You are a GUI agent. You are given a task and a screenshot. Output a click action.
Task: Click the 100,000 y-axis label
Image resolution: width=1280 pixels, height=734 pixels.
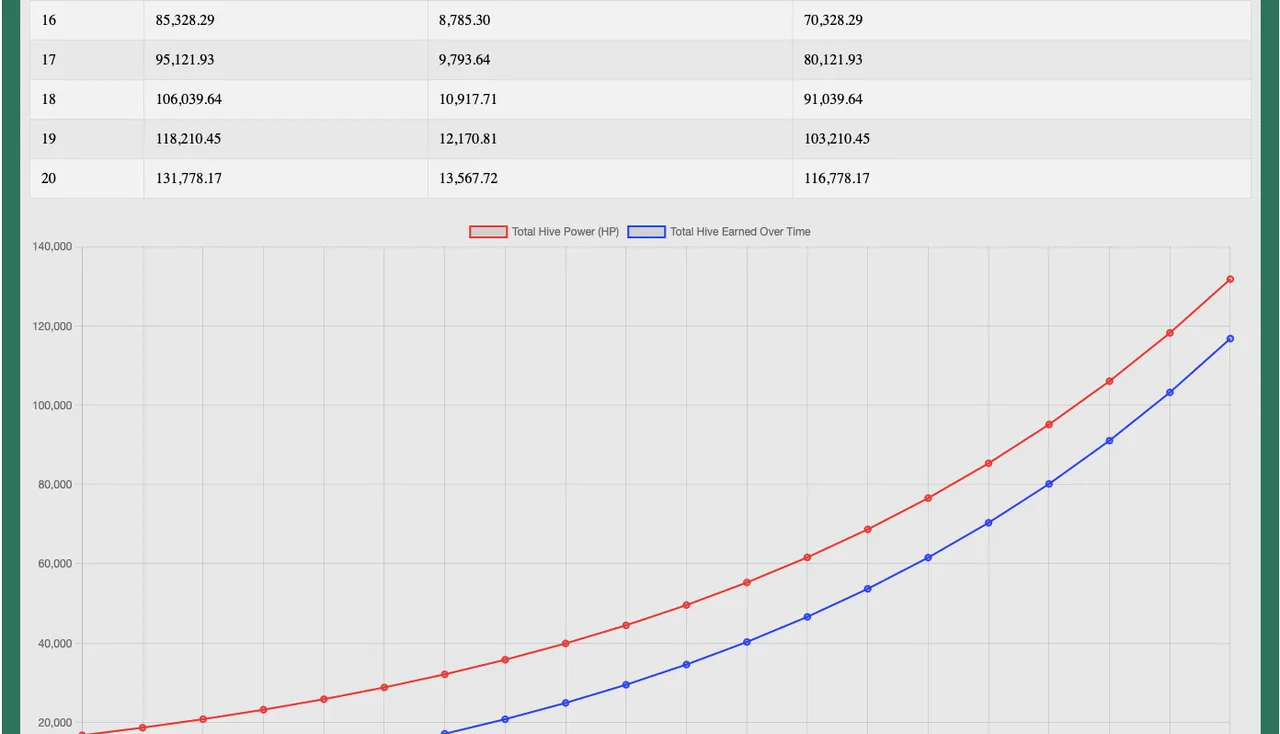click(x=52, y=405)
